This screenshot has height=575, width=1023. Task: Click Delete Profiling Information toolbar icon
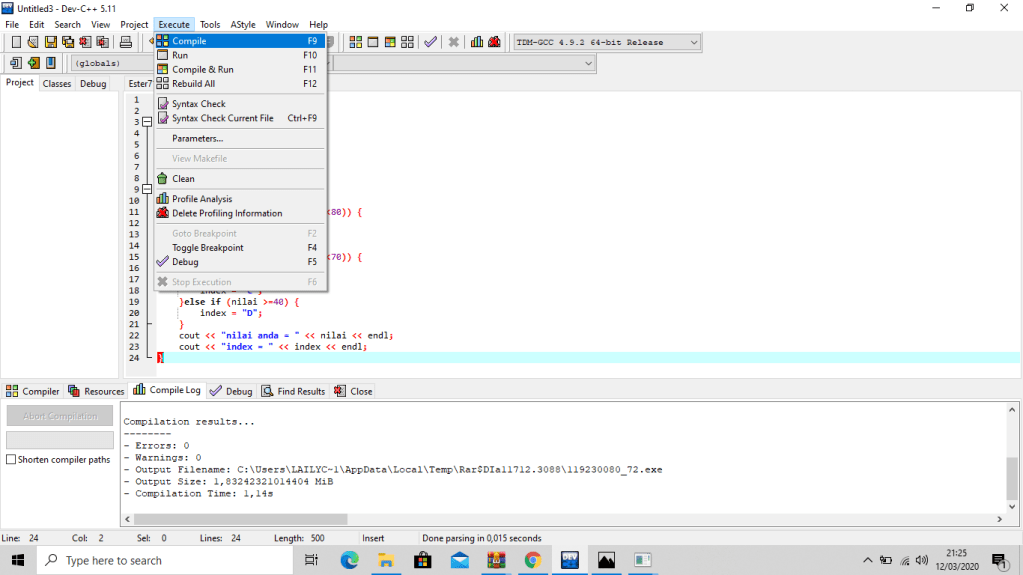(x=494, y=42)
